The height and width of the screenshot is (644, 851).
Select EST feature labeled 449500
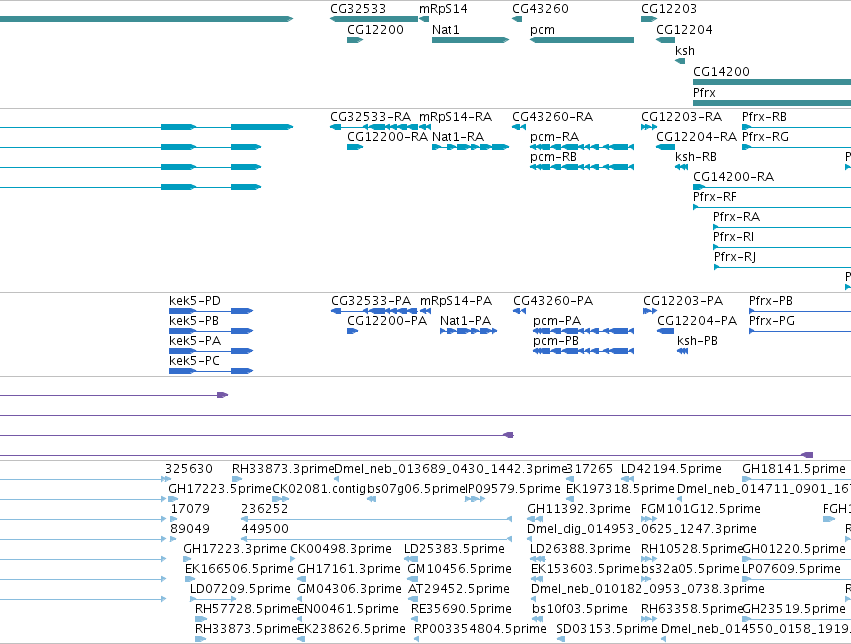(265, 529)
